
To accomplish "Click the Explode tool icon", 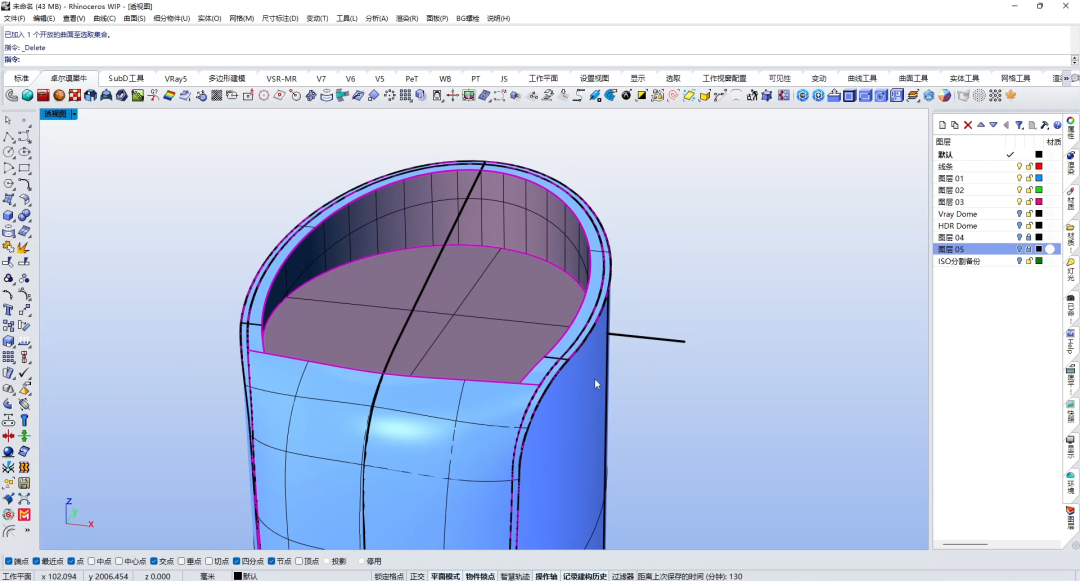I will pyautogui.click(x=24, y=247).
